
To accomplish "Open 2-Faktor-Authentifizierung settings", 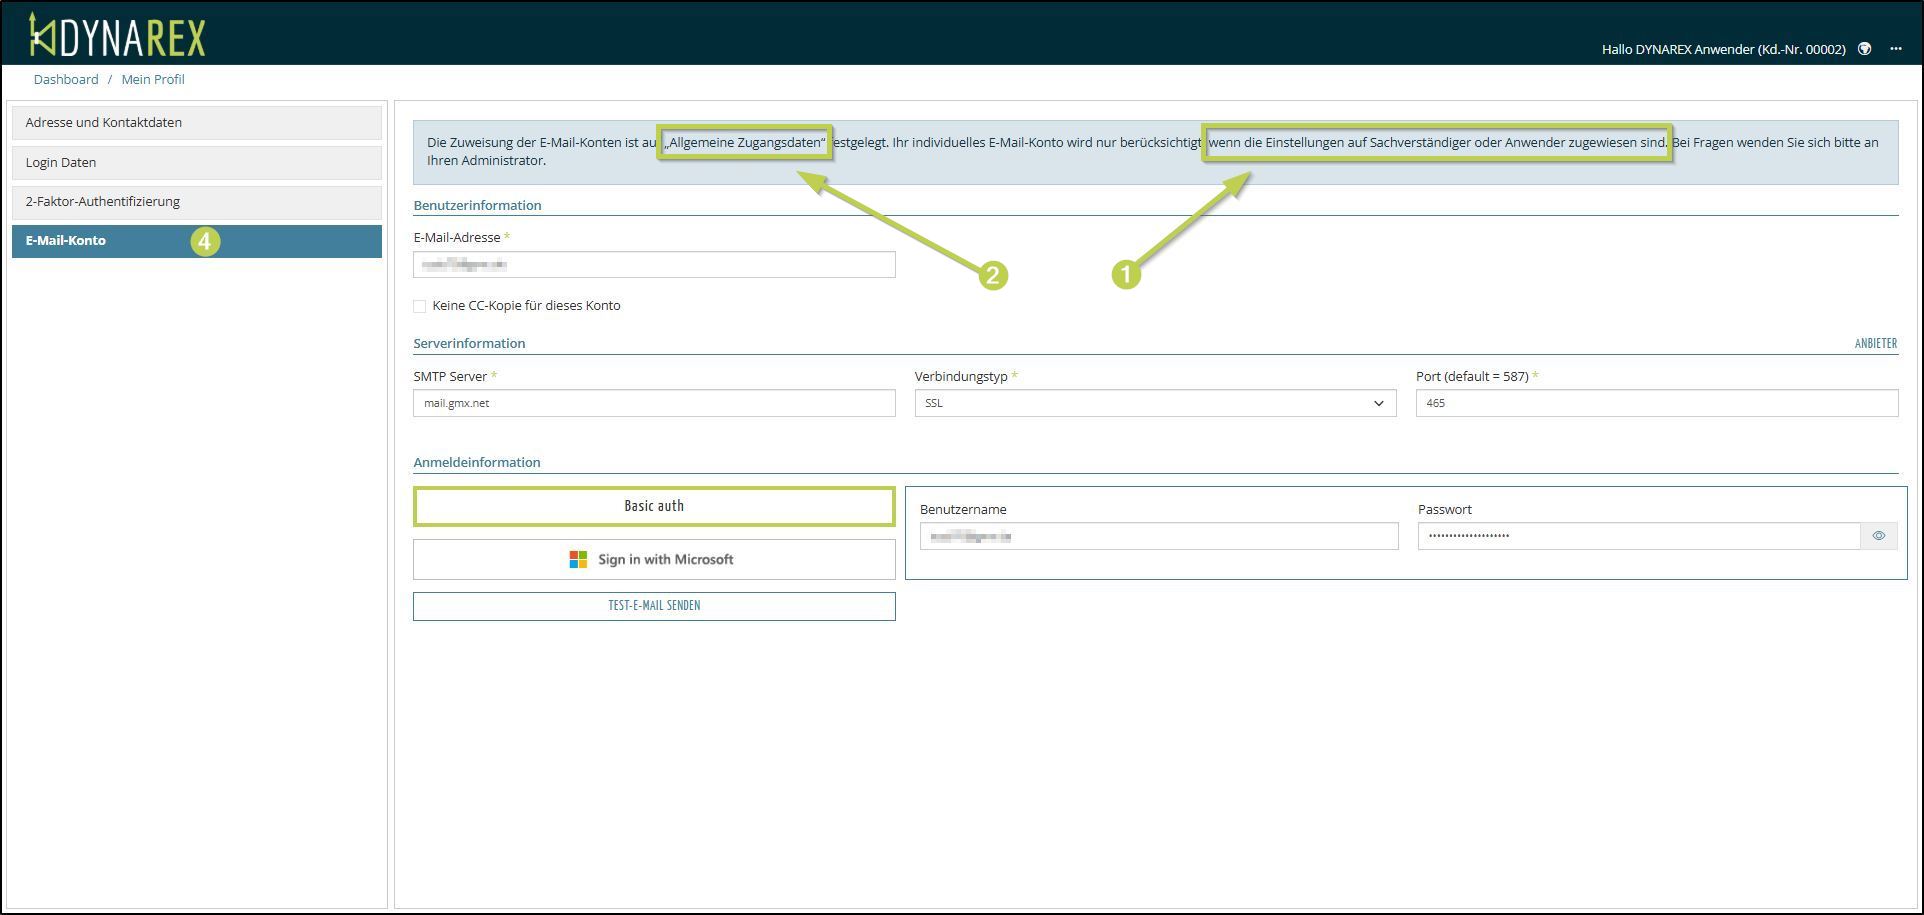I will (x=197, y=202).
